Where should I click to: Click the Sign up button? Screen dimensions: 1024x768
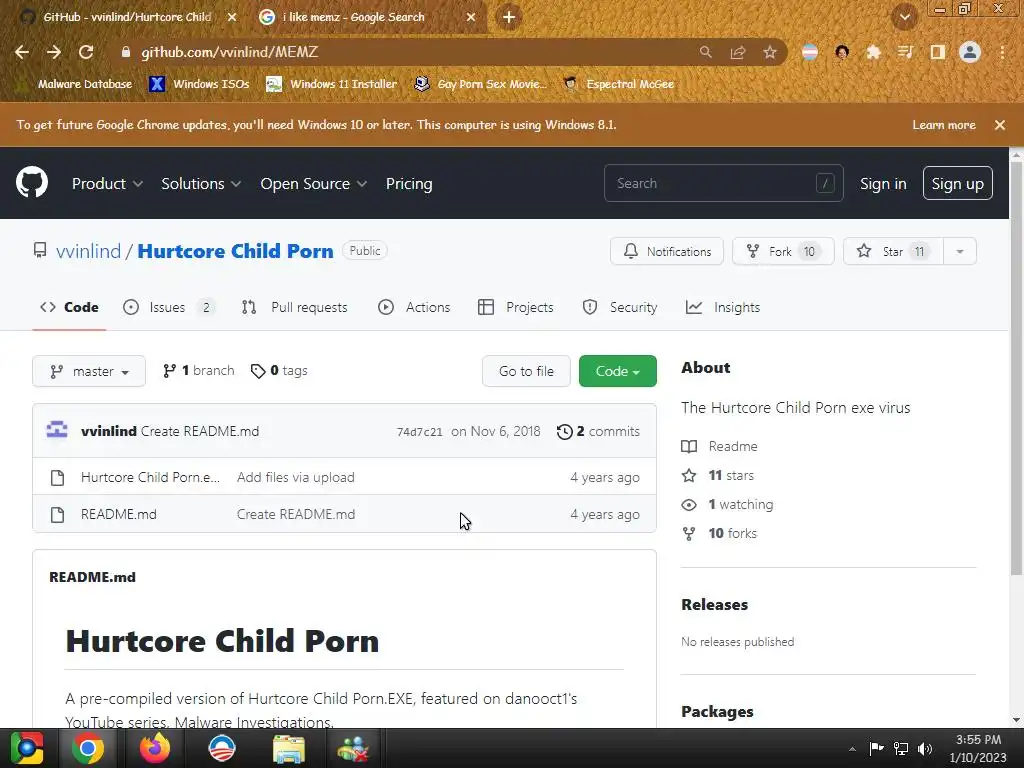pos(957,184)
